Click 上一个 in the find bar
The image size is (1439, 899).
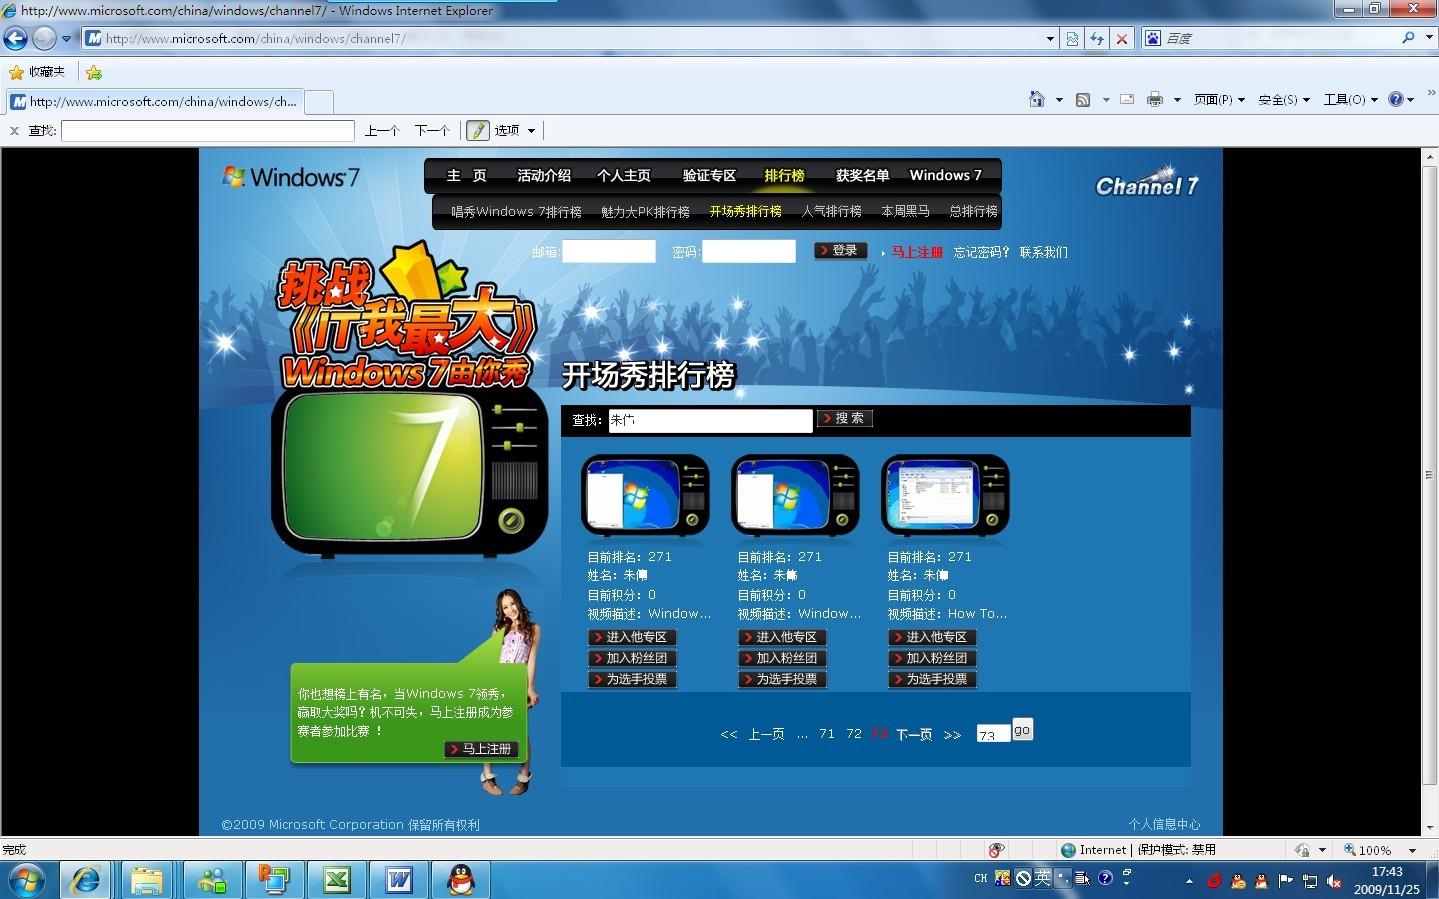382,131
